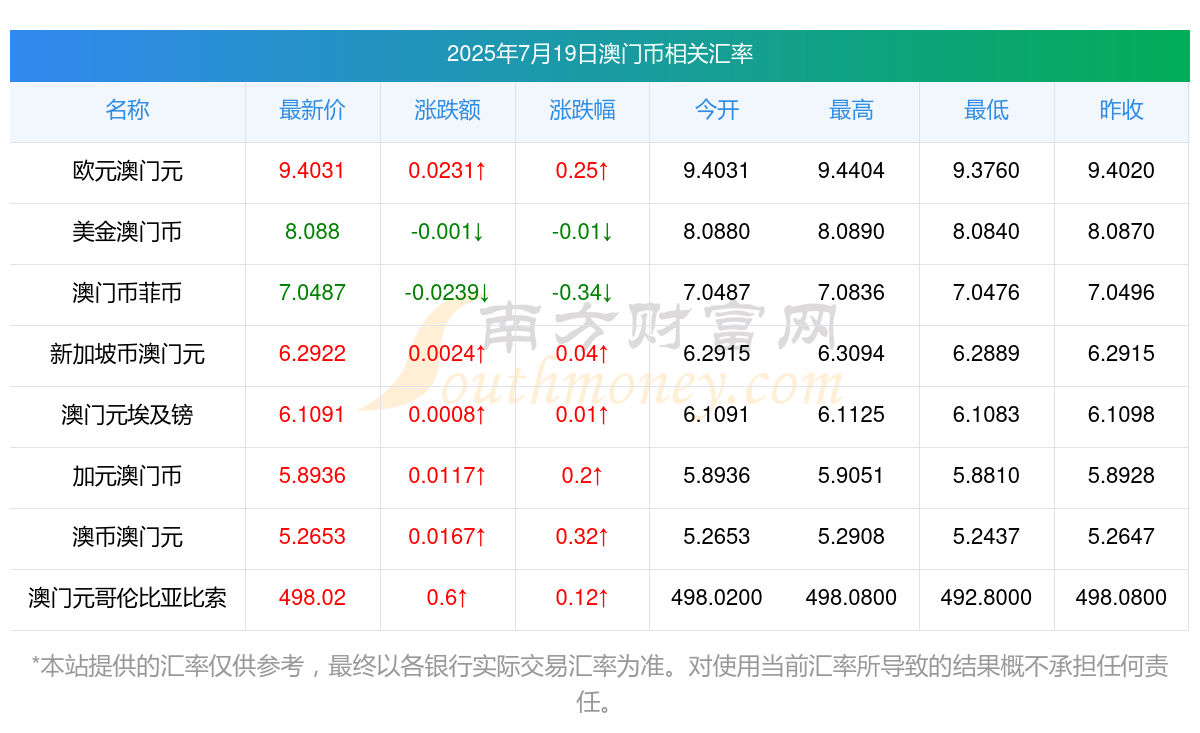Click high value 8.0890
Image resolution: width=1200 pixels, height=733 pixels.
click(x=852, y=232)
